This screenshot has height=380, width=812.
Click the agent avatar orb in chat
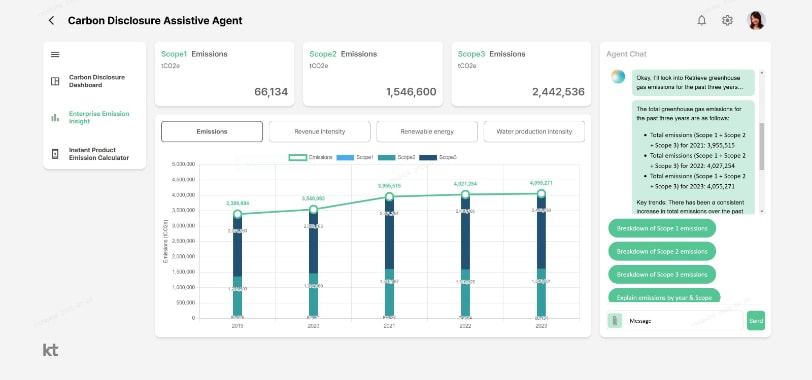pyautogui.click(x=618, y=77)
